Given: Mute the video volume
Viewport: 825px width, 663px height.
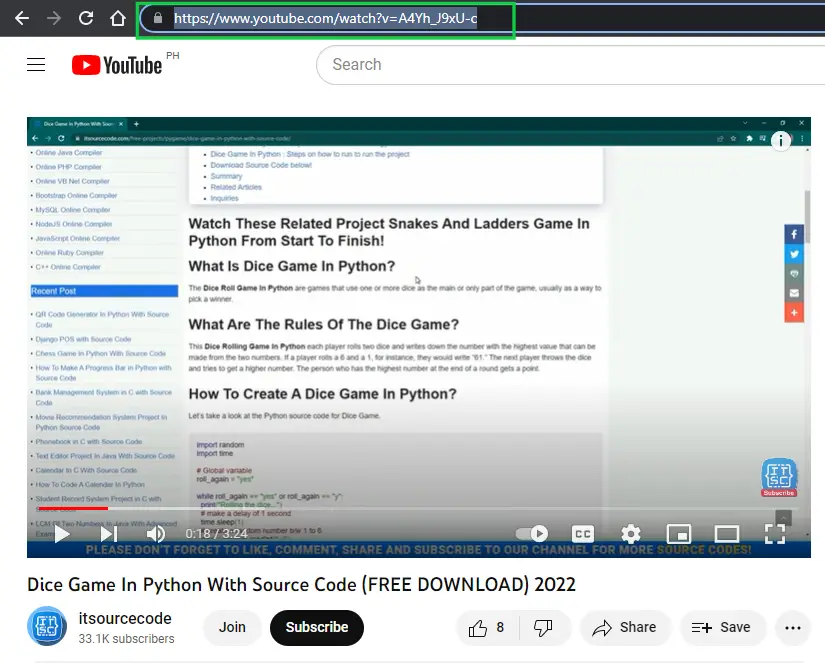Looking at the screenshot, I should click(x=155, y=534).
